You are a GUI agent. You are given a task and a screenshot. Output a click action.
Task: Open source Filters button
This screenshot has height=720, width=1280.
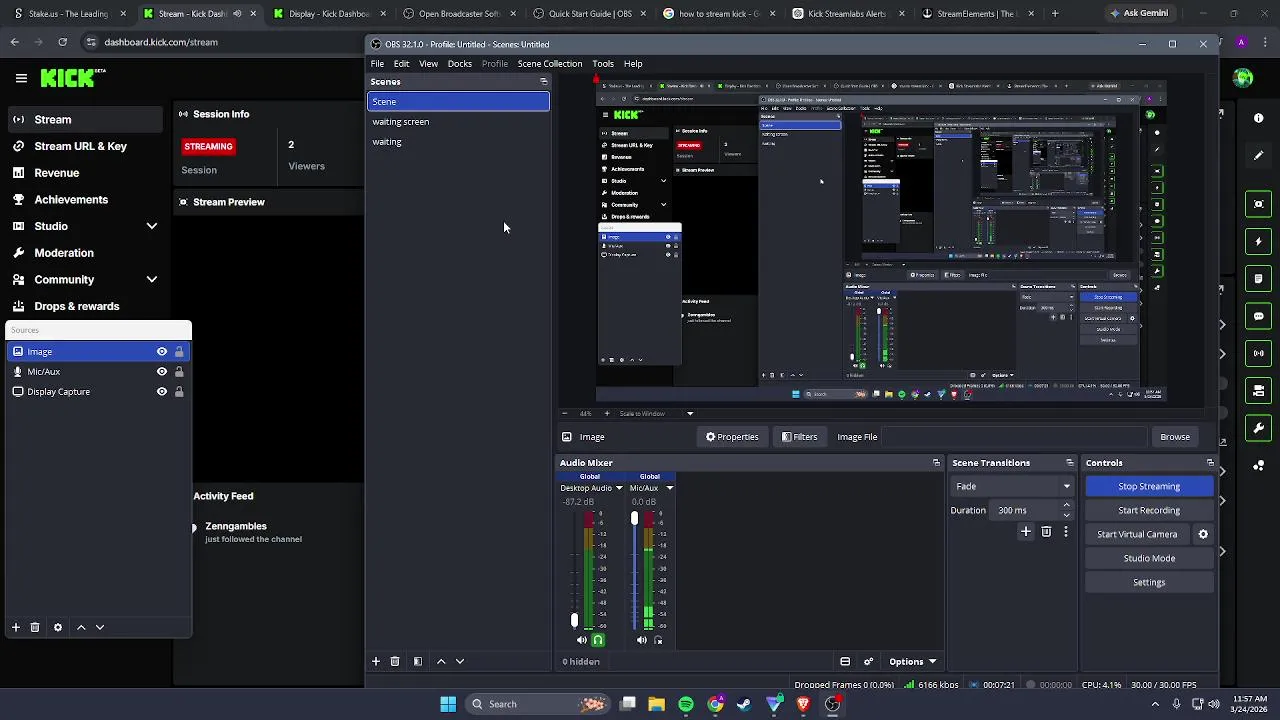[799, 437]
